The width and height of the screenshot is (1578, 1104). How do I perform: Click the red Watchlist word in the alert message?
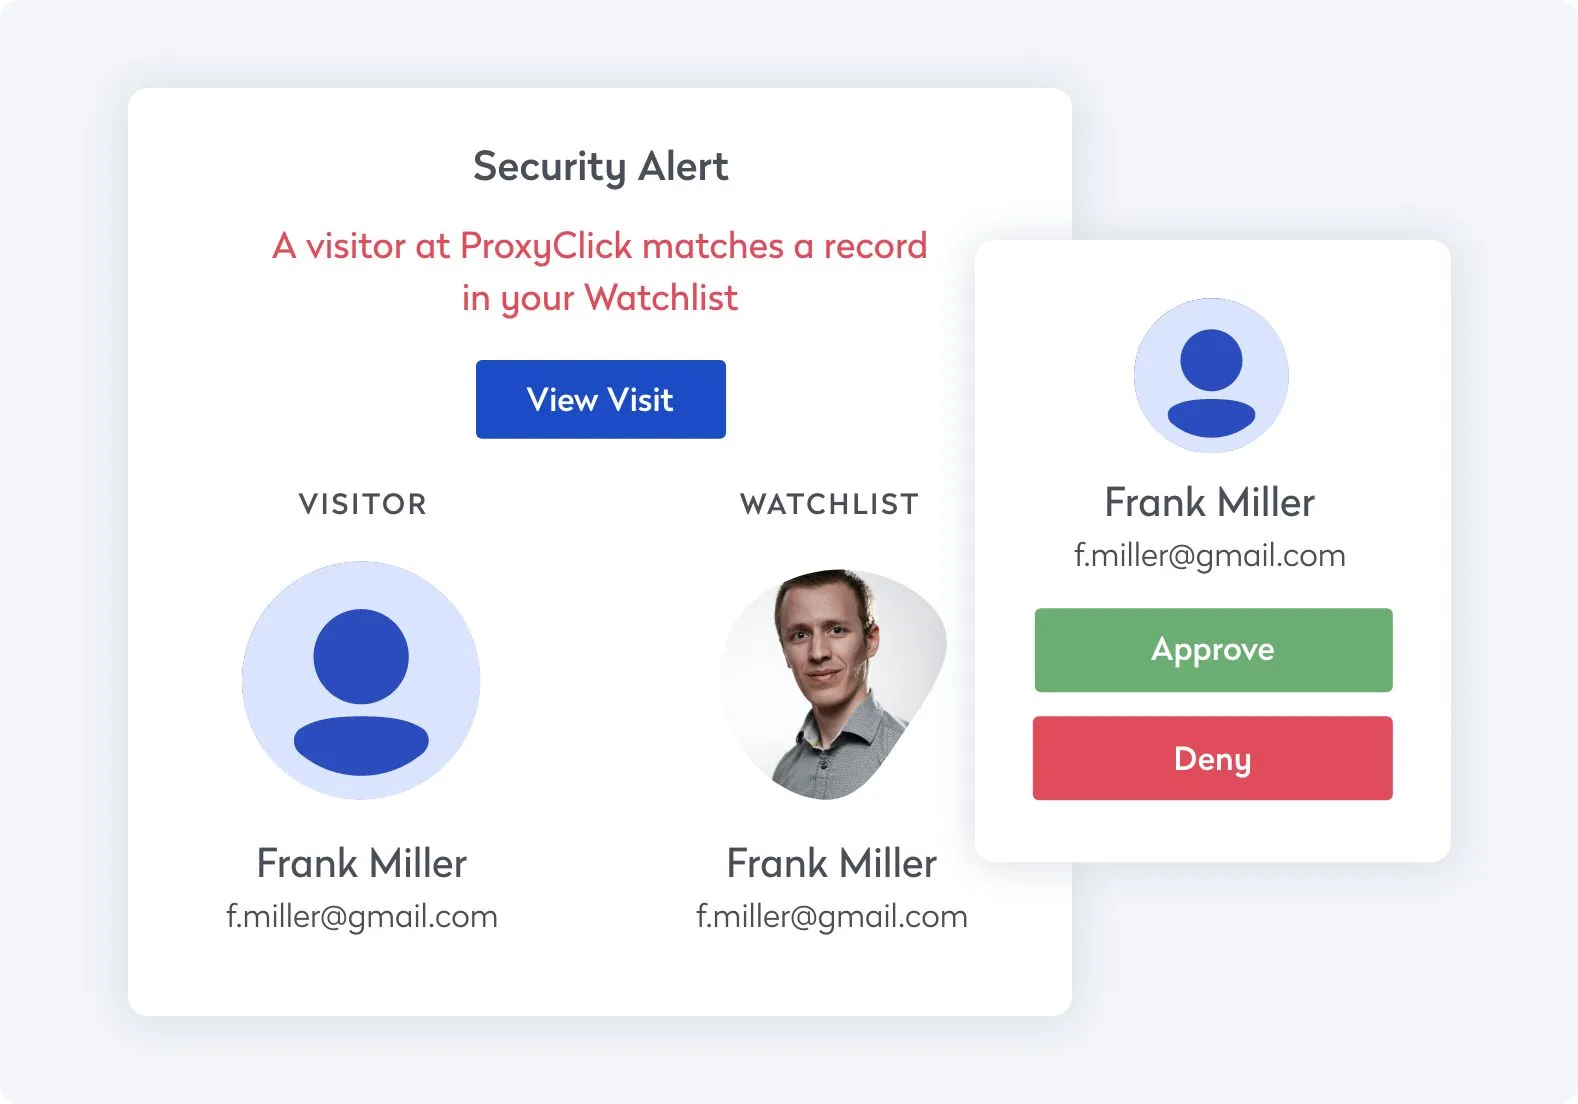click(661, 298)
